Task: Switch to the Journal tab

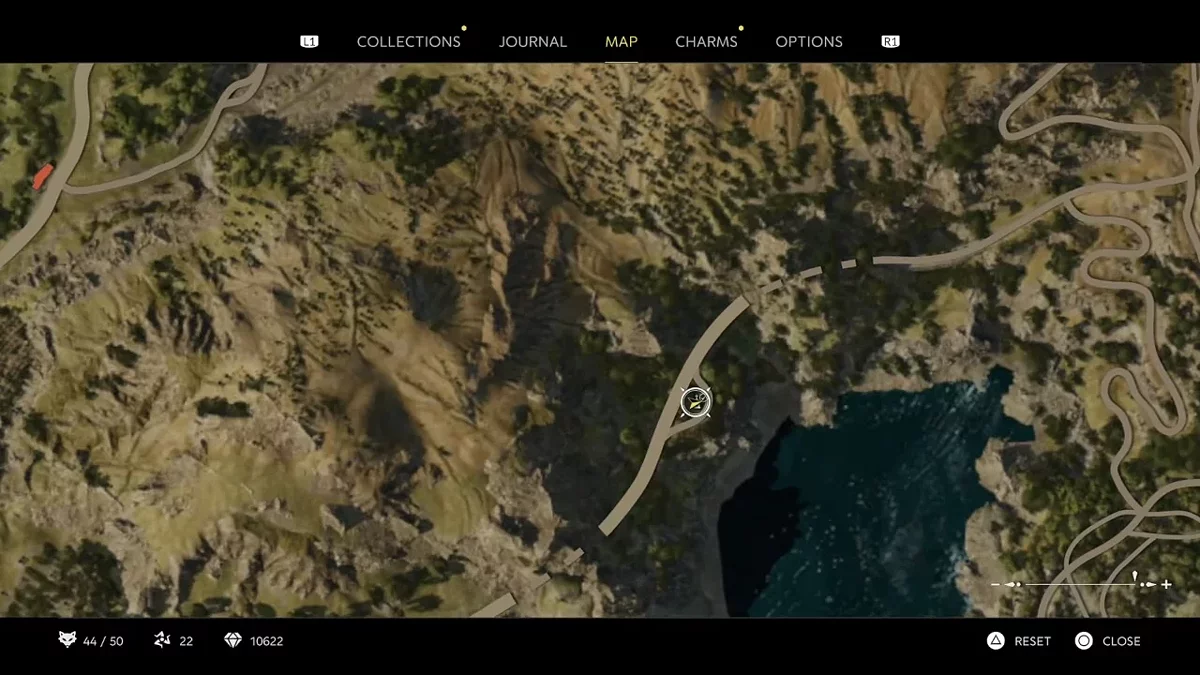Action: (x=532, y=41)
